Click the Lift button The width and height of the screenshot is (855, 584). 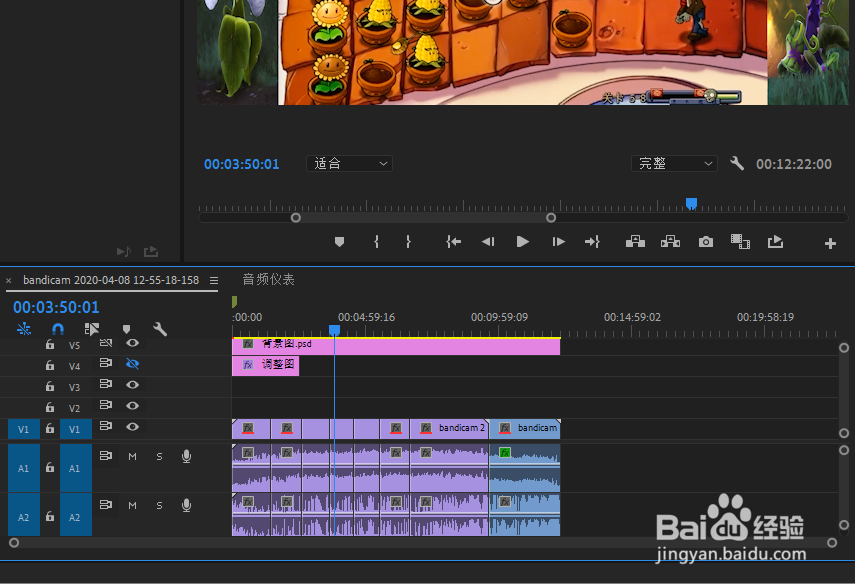[x=635, y=241]
